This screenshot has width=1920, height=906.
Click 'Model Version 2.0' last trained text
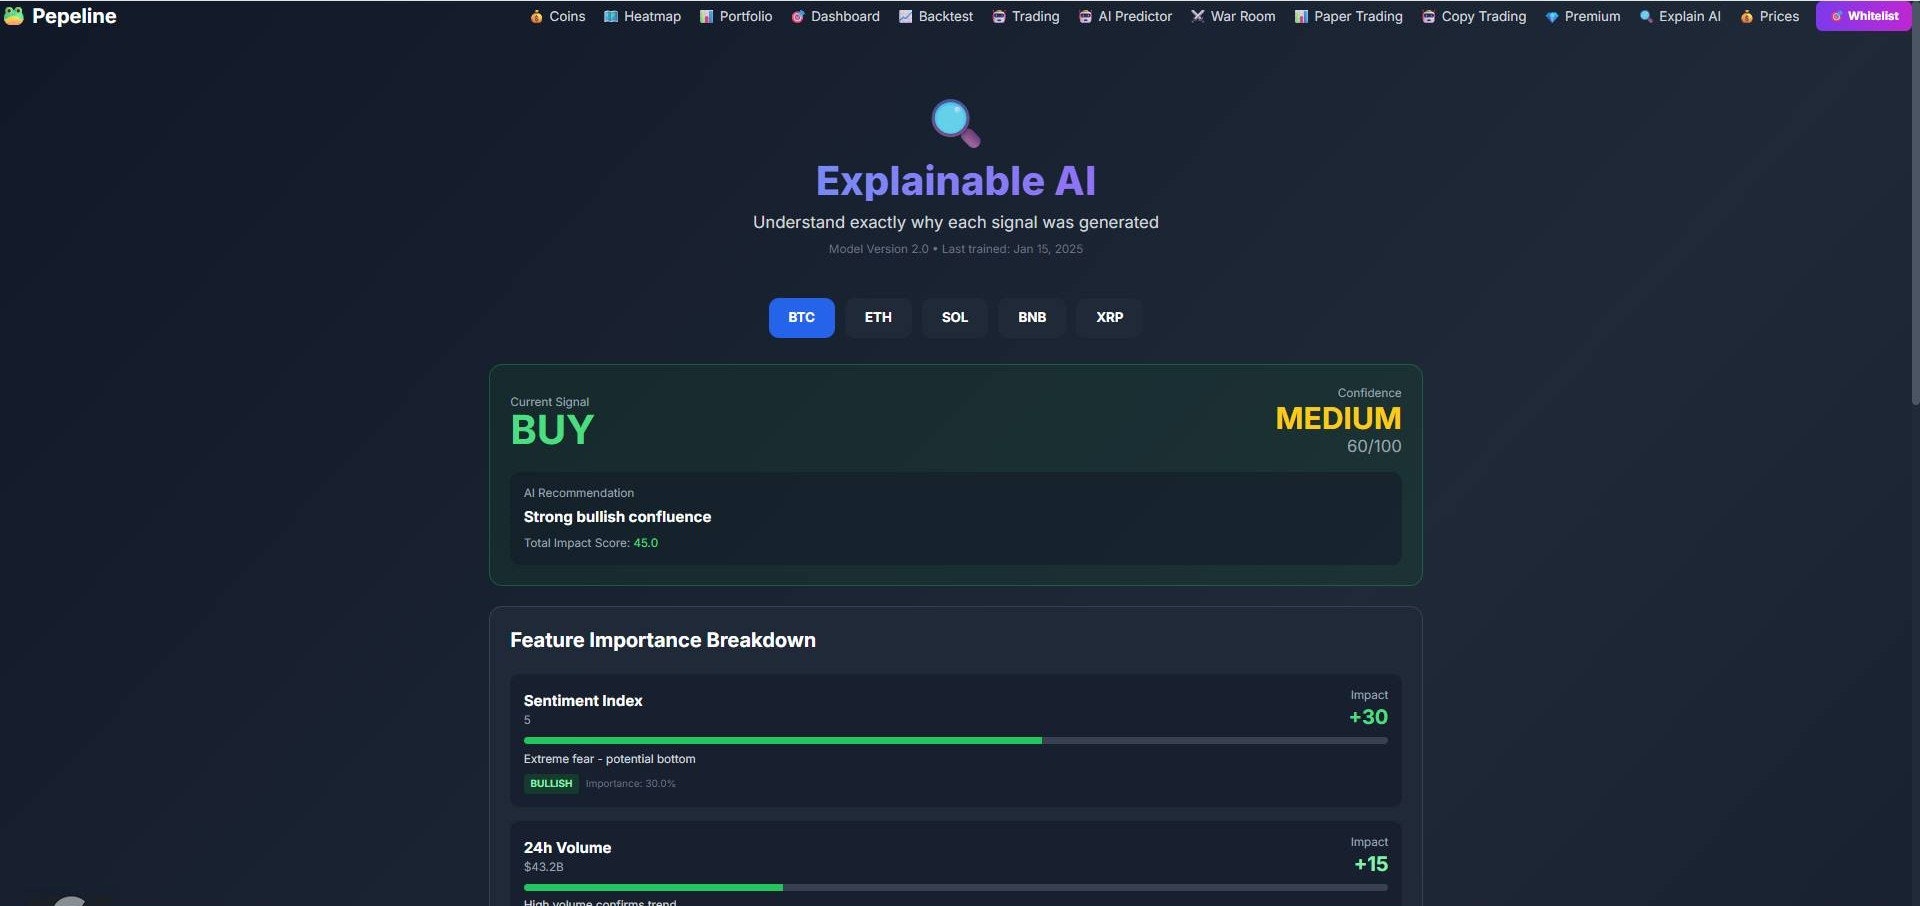[x=955, y=249]
